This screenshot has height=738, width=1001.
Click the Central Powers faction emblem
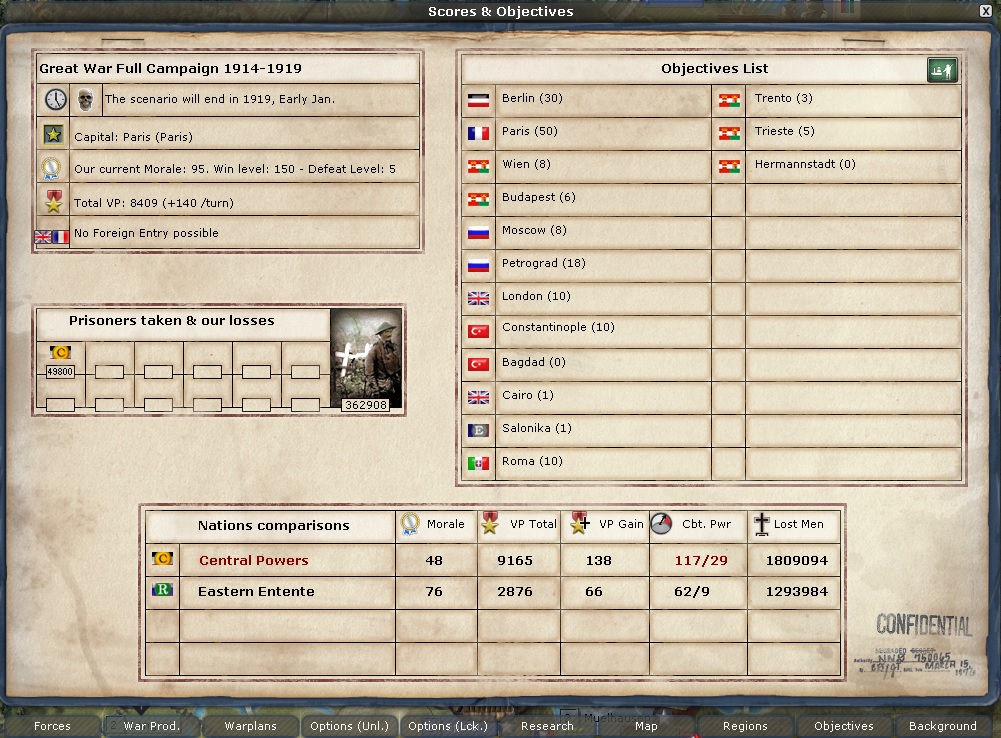pyautogui.click(x=162, y=559)
